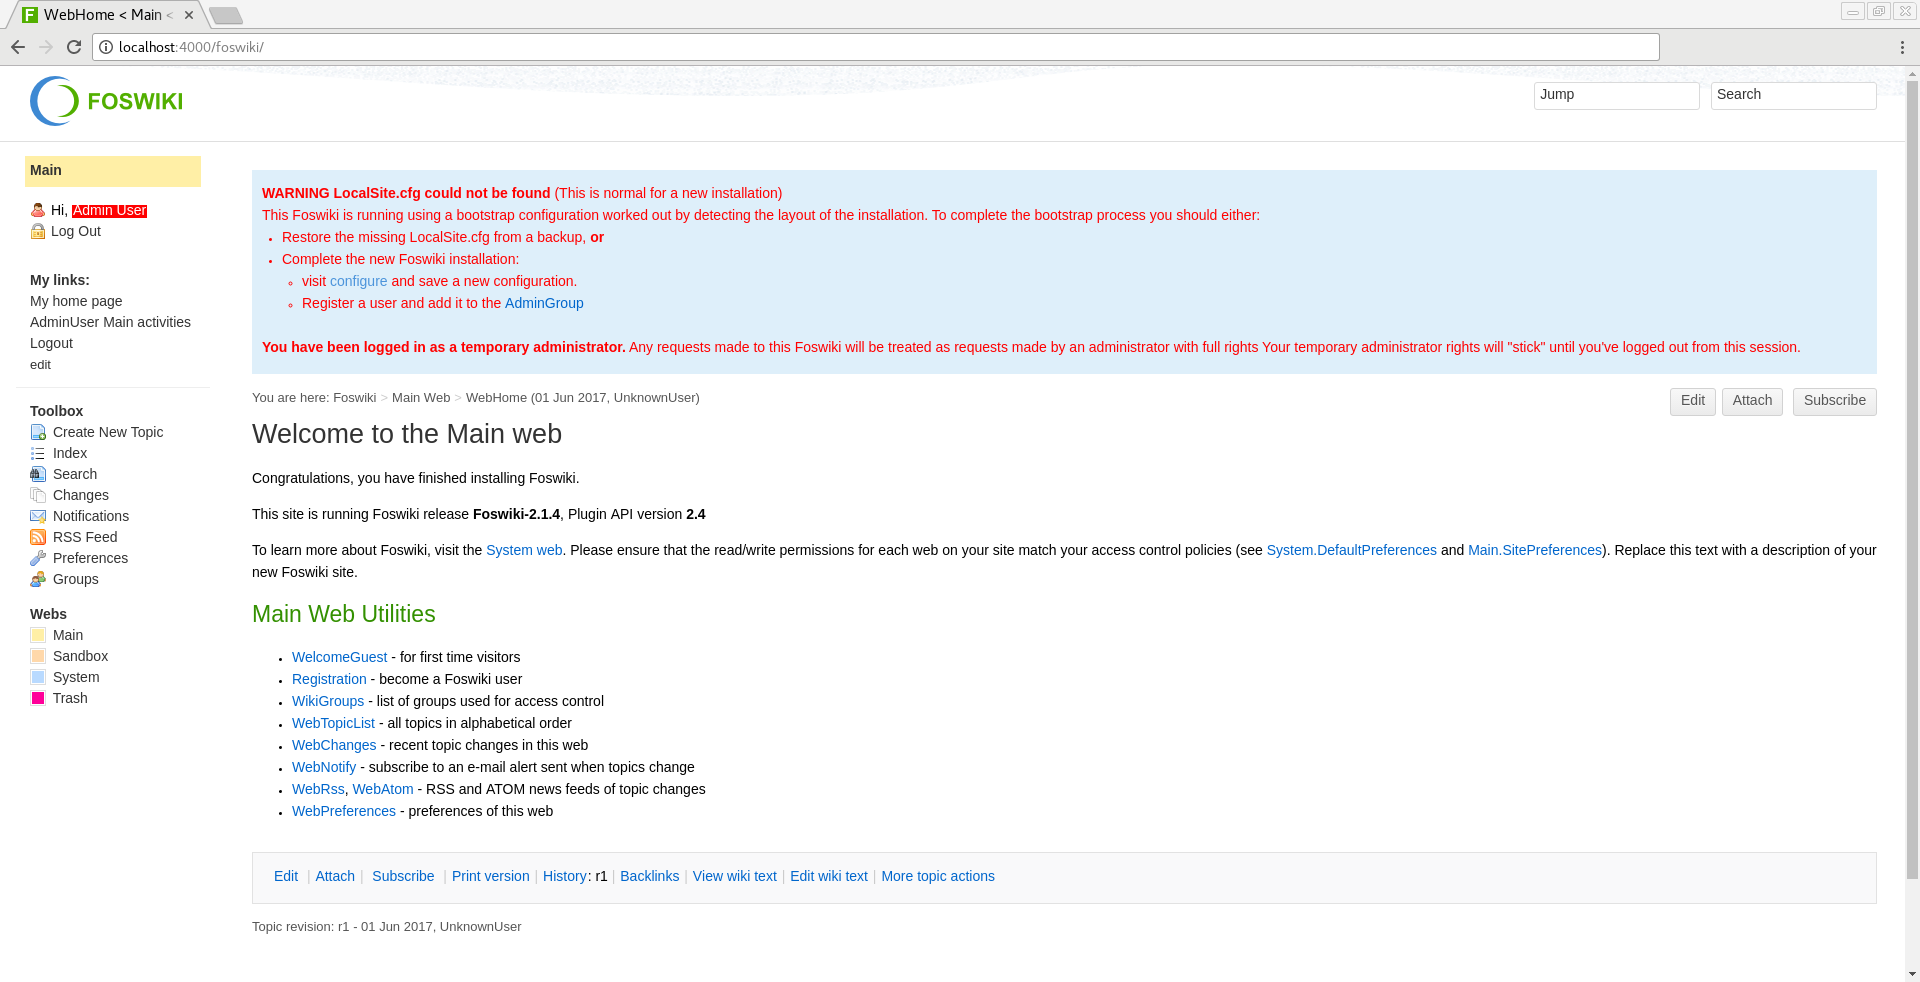
Task: Click Backlinks in bottom toolbar
Action: coord(649,876)
